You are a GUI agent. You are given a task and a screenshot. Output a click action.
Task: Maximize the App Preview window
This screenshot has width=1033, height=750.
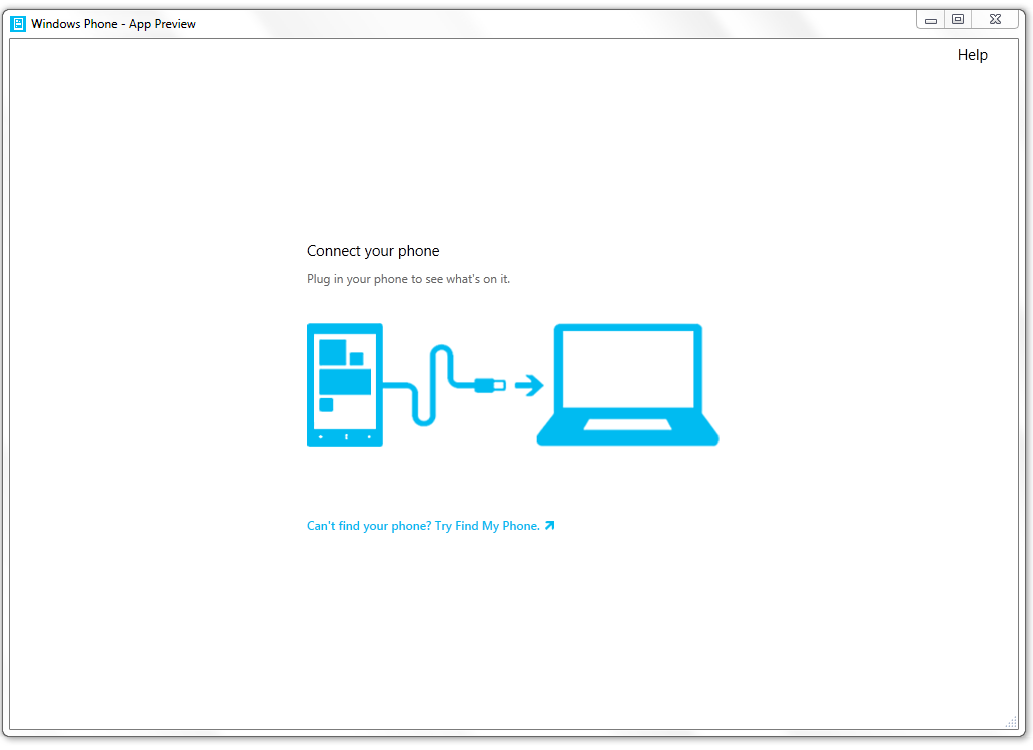[958, 20]
